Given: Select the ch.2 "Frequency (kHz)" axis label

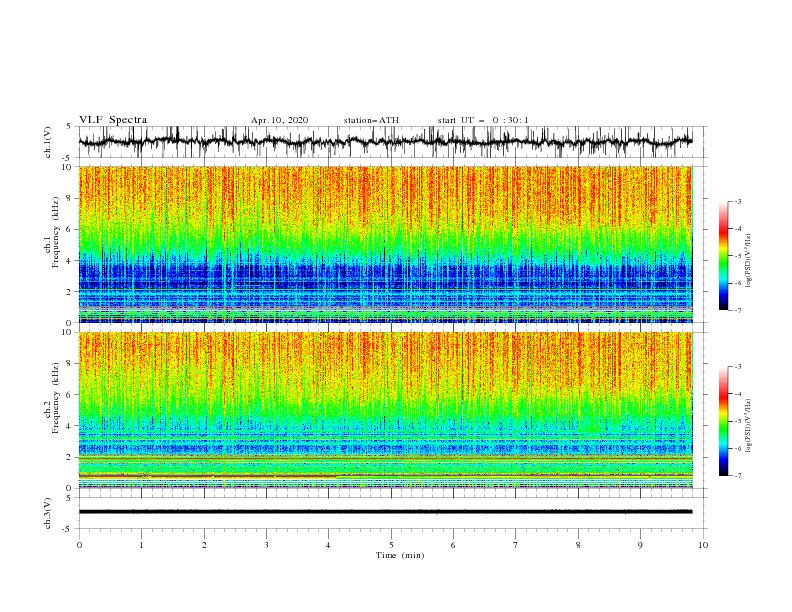Looking at the screenshot, I should point(55,397).
